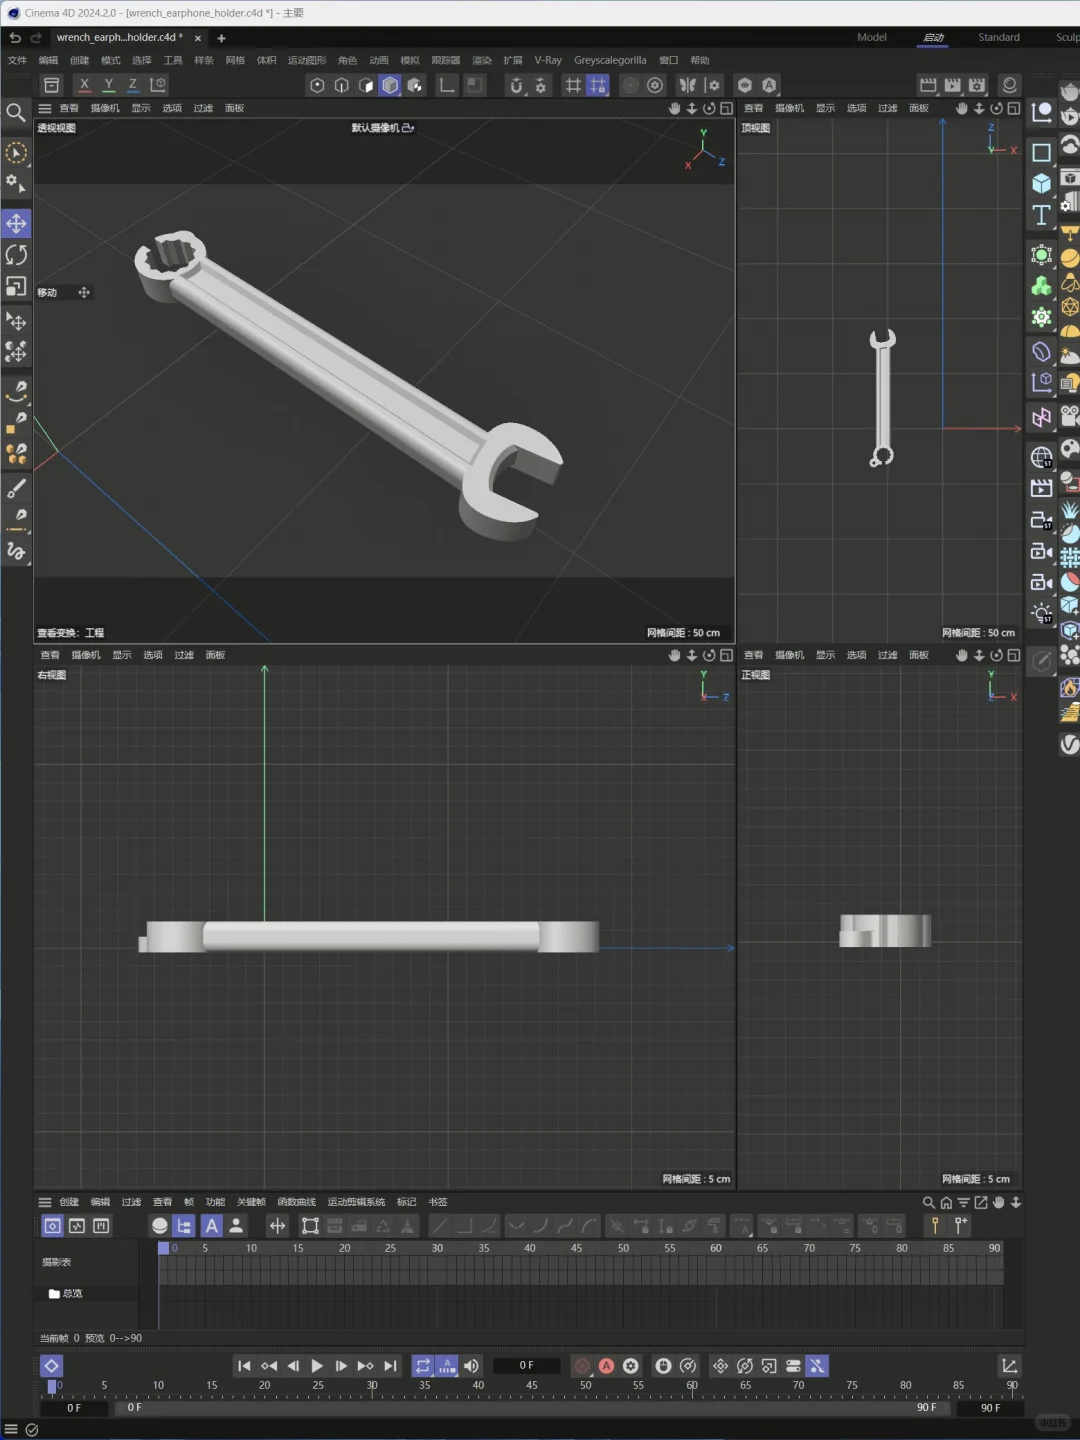Switch timeline to F-curve mode
The width and height of the screenshot is (1080, 1440).
click(x=77, y=1226)
